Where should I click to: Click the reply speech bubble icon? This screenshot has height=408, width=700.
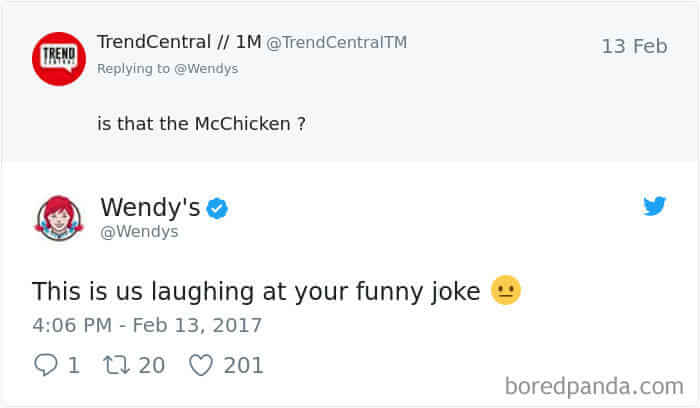click(x=45, y=365)
